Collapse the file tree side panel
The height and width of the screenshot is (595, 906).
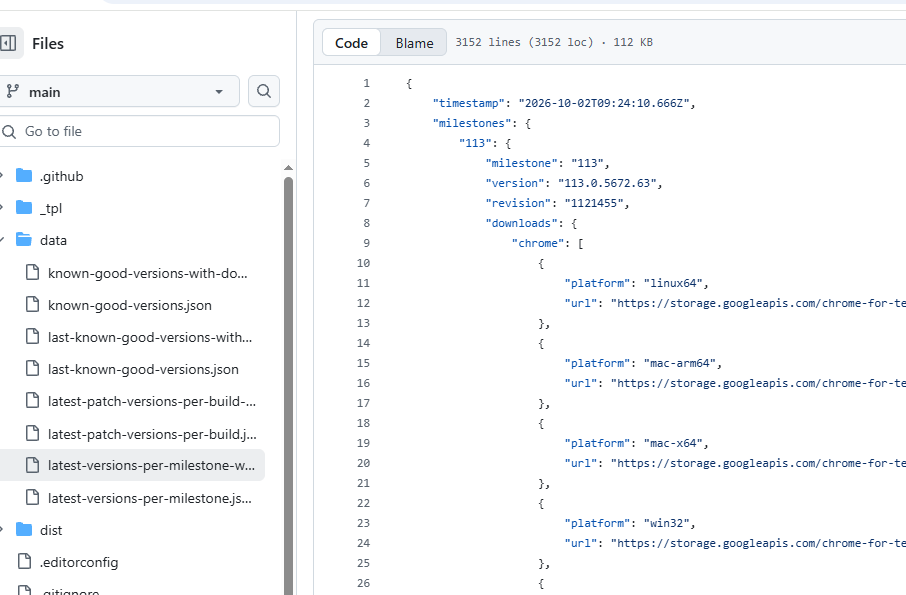click(x=8, y=43)
